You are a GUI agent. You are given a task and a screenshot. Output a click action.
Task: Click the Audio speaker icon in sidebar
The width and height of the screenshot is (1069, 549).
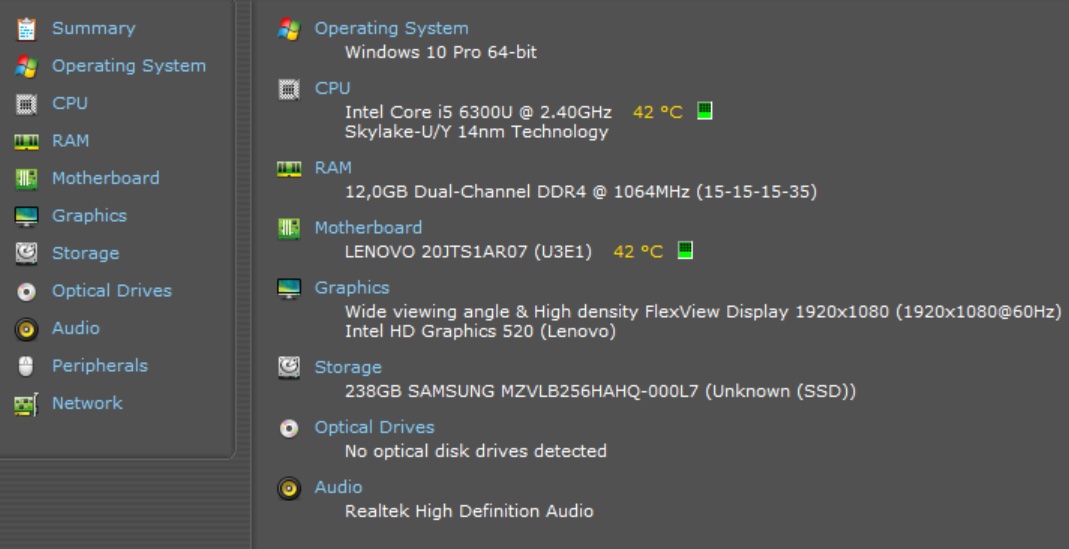tap(27, 329)
